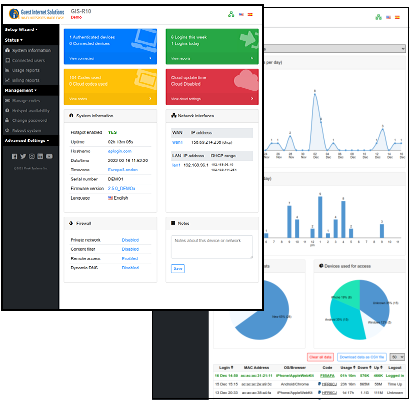Click the Notes text area
The image size is (416, 407).
coord(212,247)
